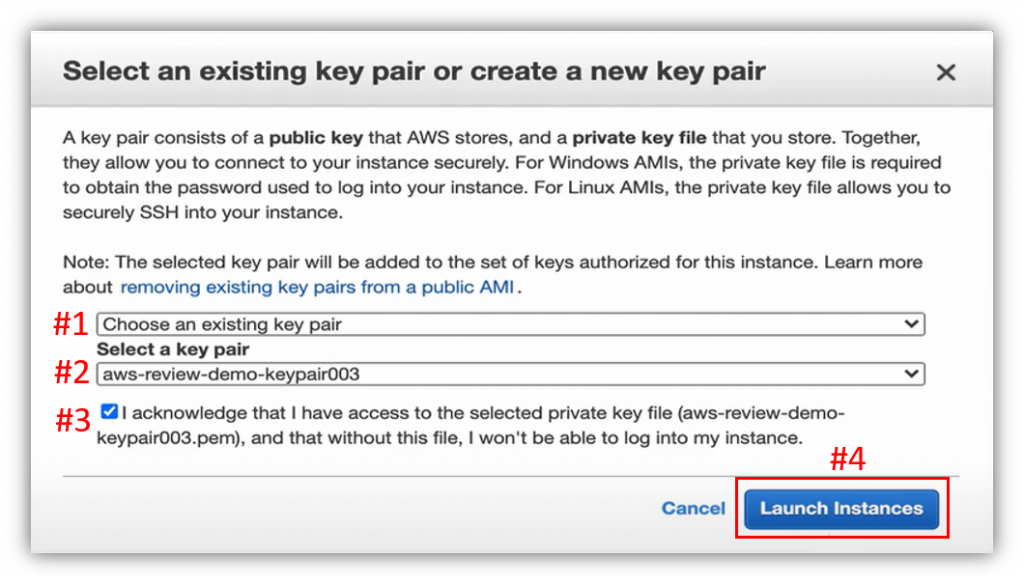Close the key pair dialog with the X

[x=945, y=72]
